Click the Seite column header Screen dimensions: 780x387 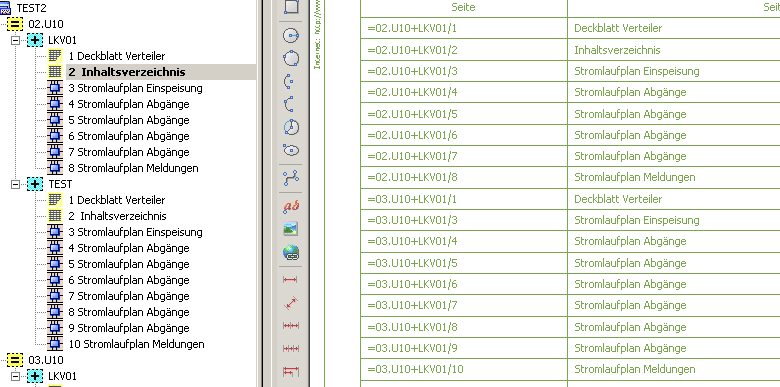coord(463,7)
